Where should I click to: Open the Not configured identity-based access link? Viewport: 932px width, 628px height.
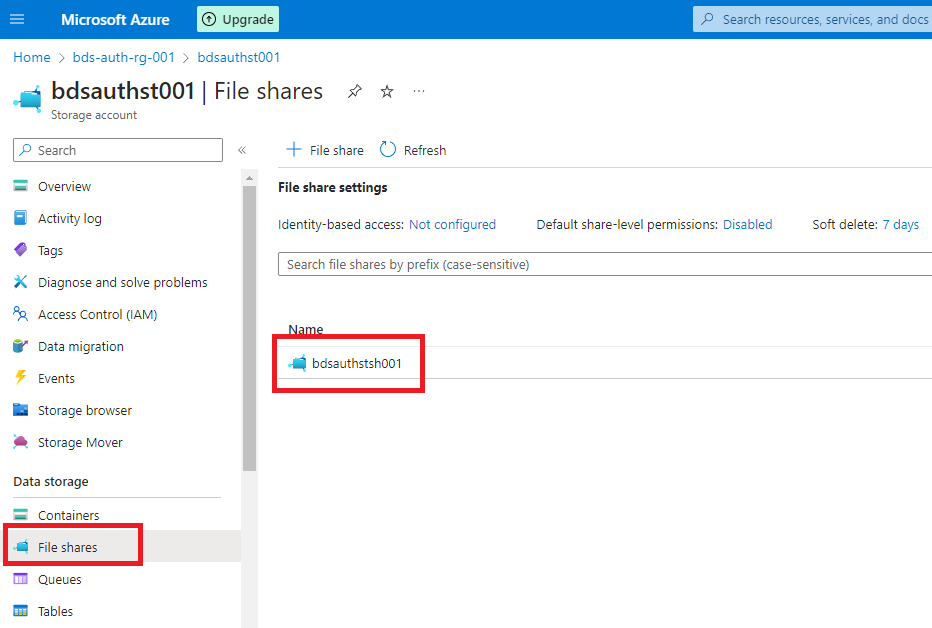[452, 225]
